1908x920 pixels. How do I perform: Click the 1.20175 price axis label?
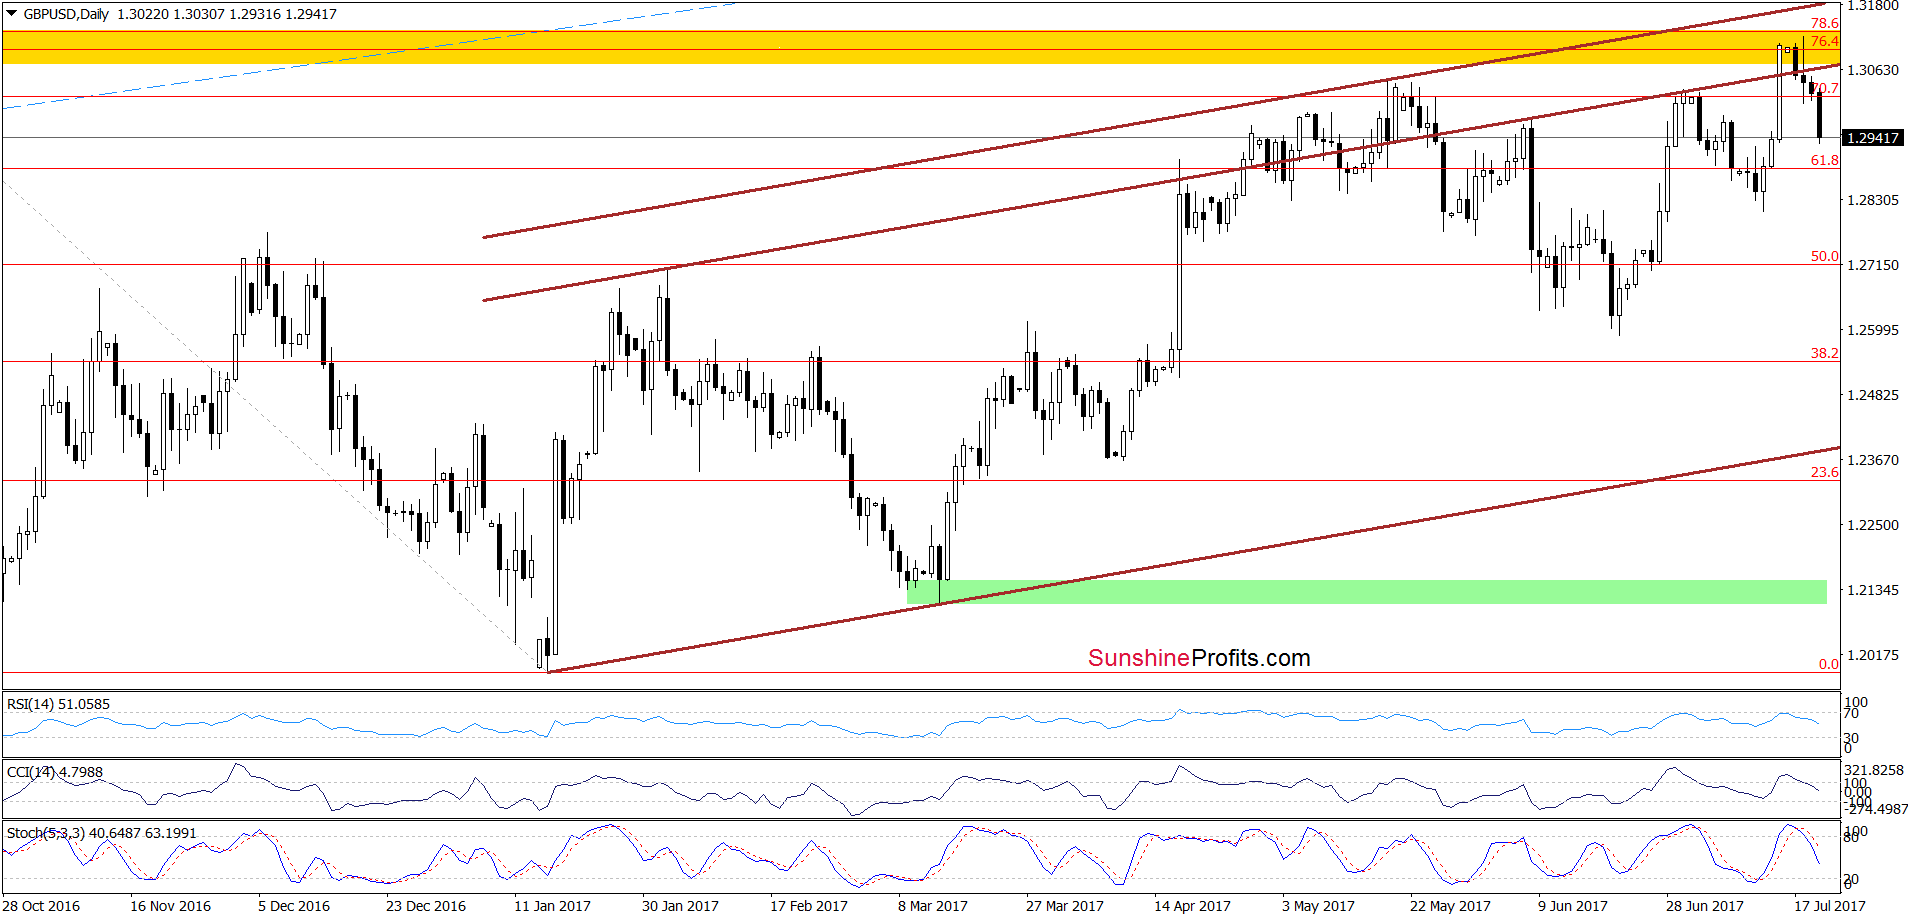tap(1872, 655)
